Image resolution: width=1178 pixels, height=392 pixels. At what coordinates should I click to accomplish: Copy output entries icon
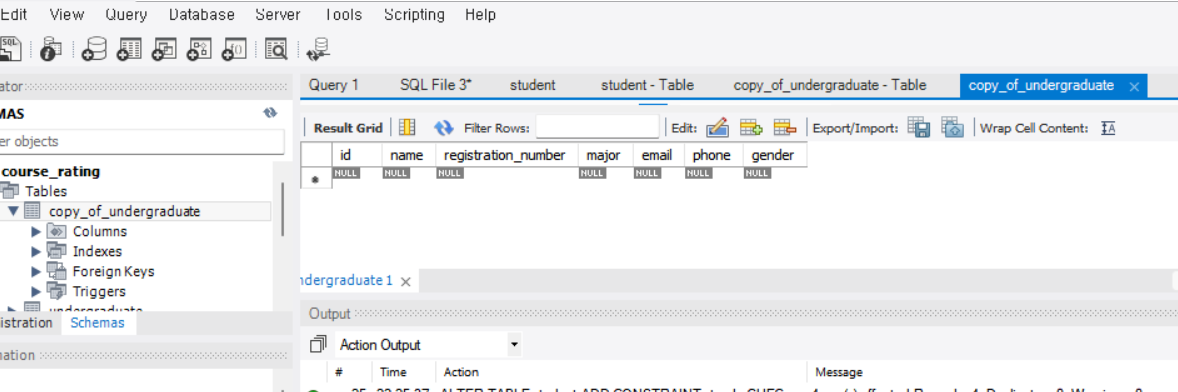click(319, 345)
